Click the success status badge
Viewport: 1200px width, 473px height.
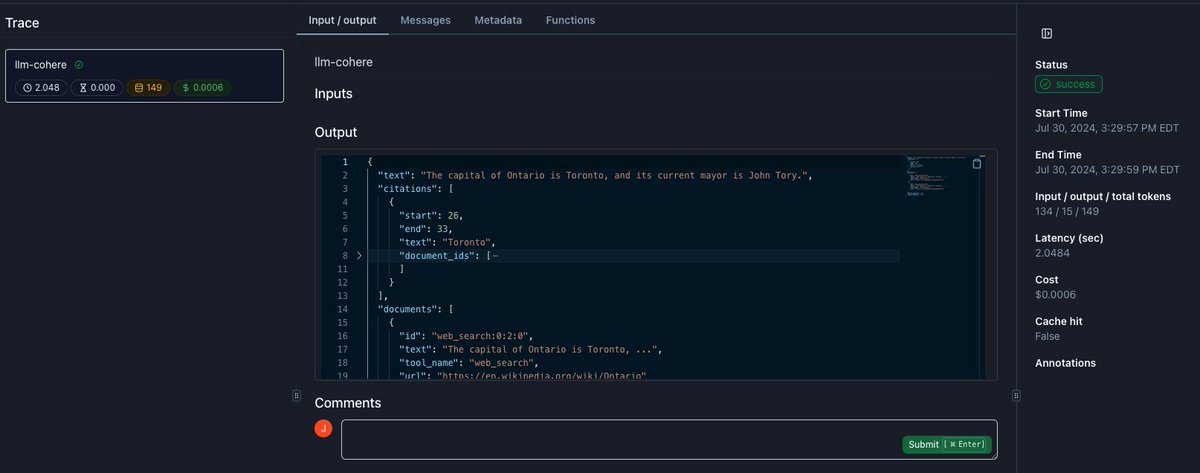click(x=1068, y=84)
